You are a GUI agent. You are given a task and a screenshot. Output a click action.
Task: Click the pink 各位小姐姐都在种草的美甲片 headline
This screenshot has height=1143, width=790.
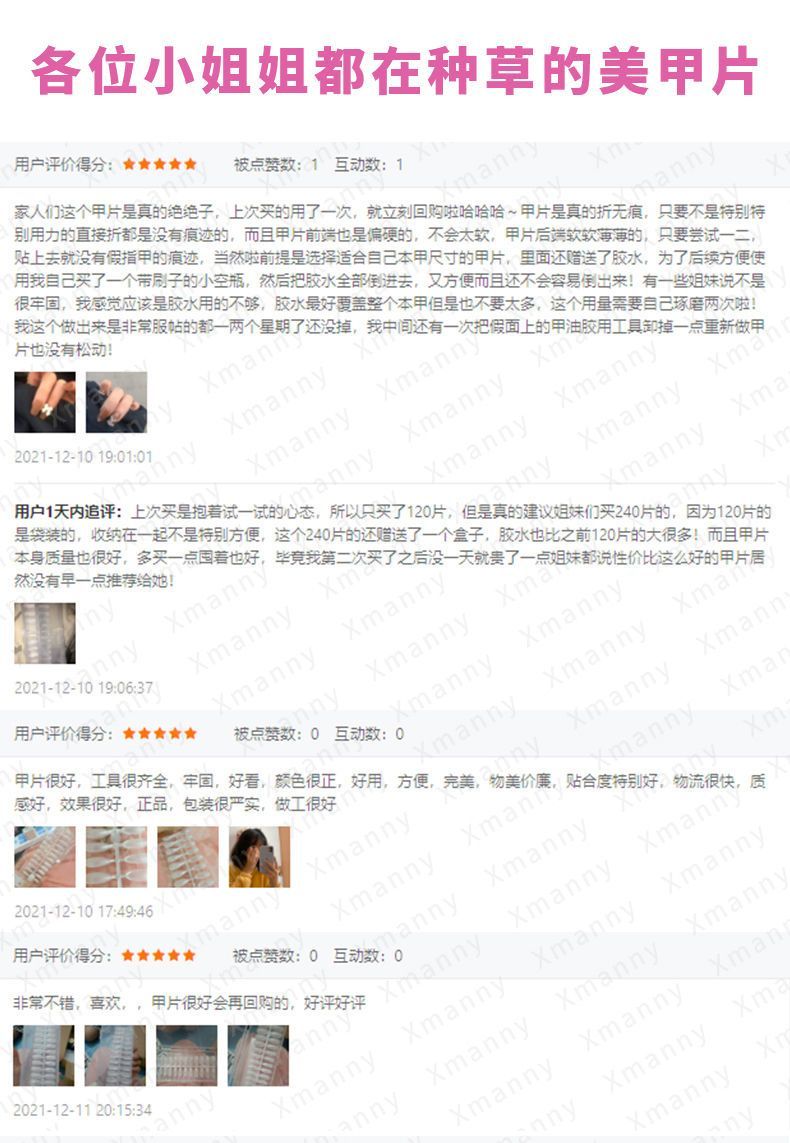(x=395, y=71)
